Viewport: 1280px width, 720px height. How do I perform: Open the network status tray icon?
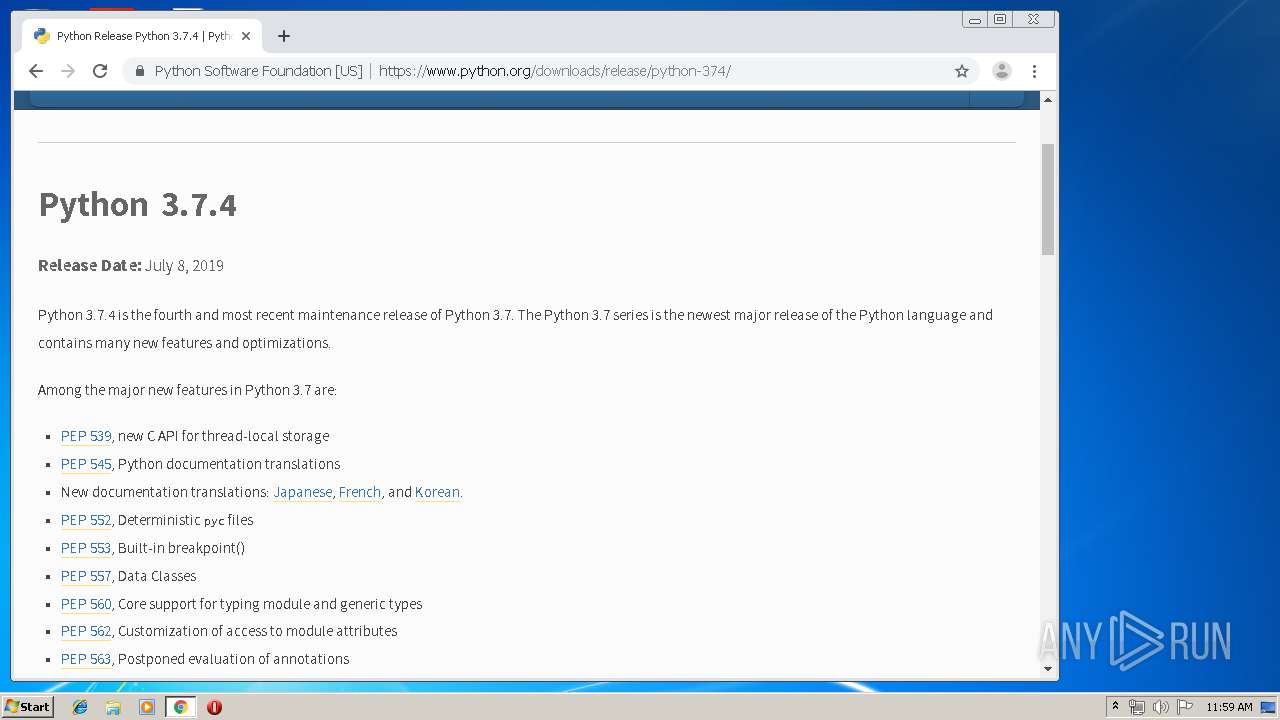1137,707
